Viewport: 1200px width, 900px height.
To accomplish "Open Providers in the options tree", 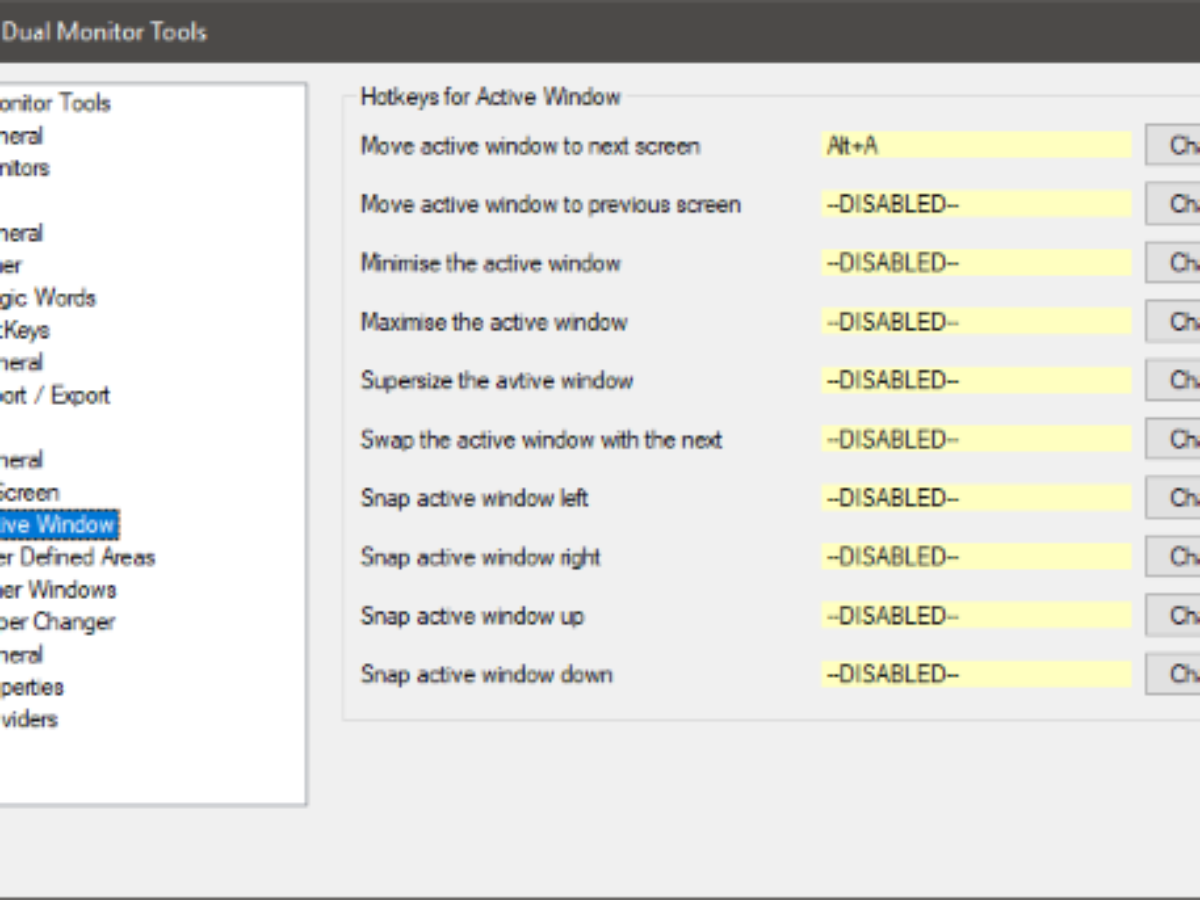I will coord(30,719).
